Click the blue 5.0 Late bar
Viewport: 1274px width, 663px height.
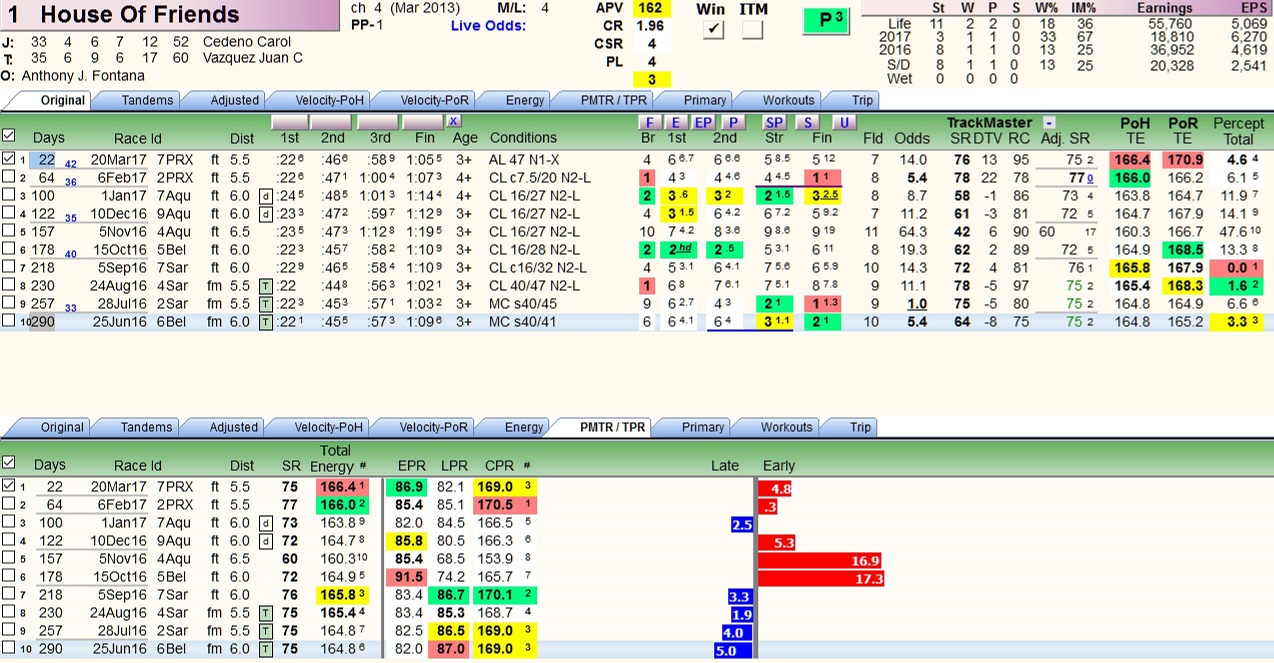734,651
